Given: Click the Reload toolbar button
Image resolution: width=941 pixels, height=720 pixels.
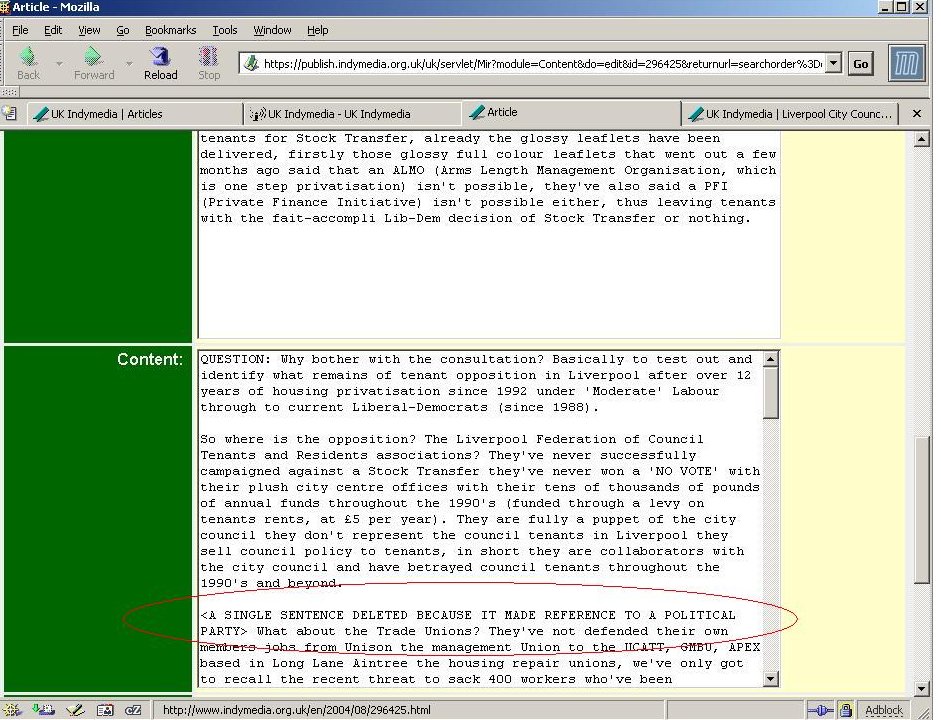Looking at the screenshot, I should click(x=160, y=63).
